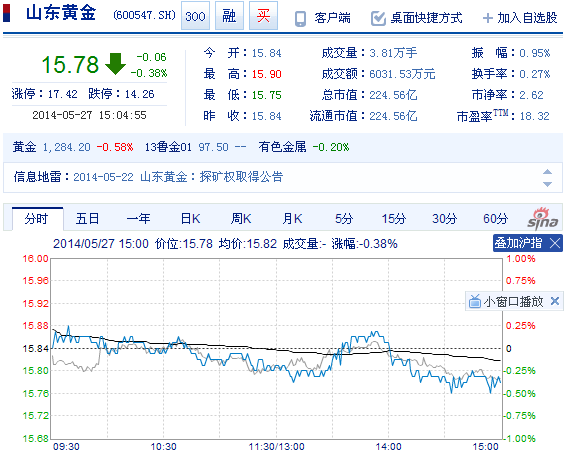Viewport: 564px width, 454px height.
Task: Open the 黄金 gold quote link
Action: [24, 147]
